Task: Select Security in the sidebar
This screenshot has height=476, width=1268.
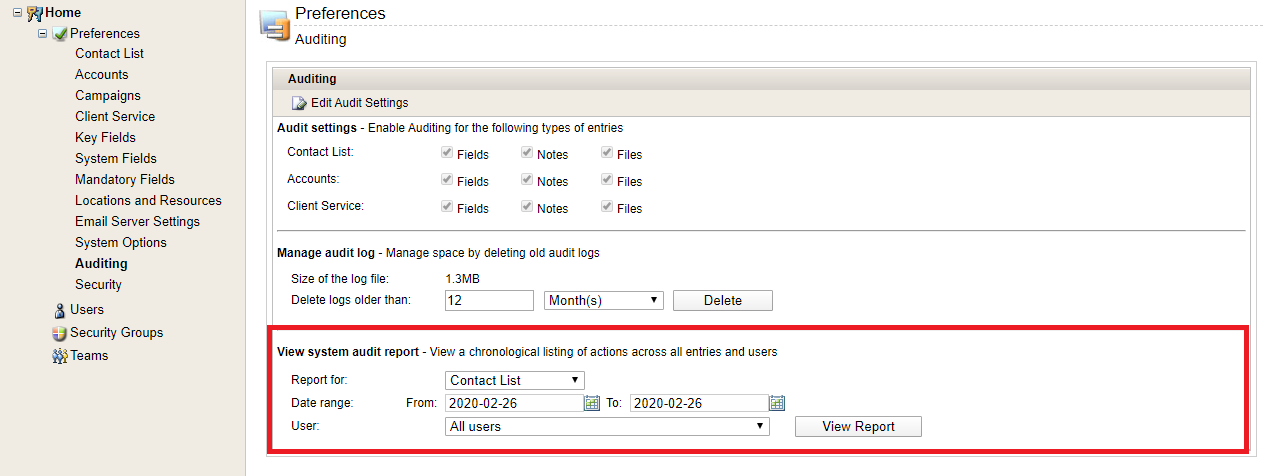Action: point(98,285)
